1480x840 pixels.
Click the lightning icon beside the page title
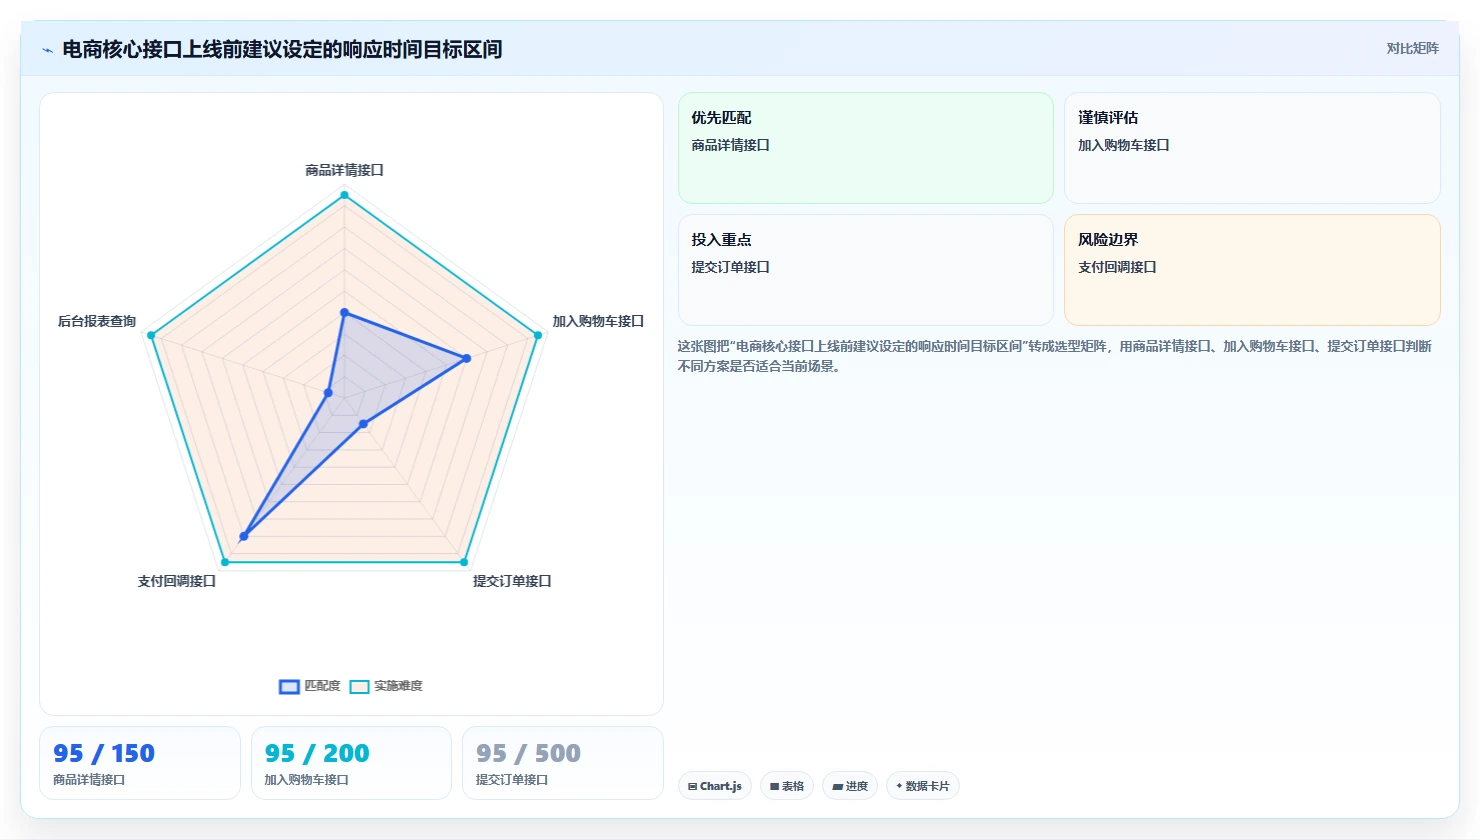tap(47, 50)
